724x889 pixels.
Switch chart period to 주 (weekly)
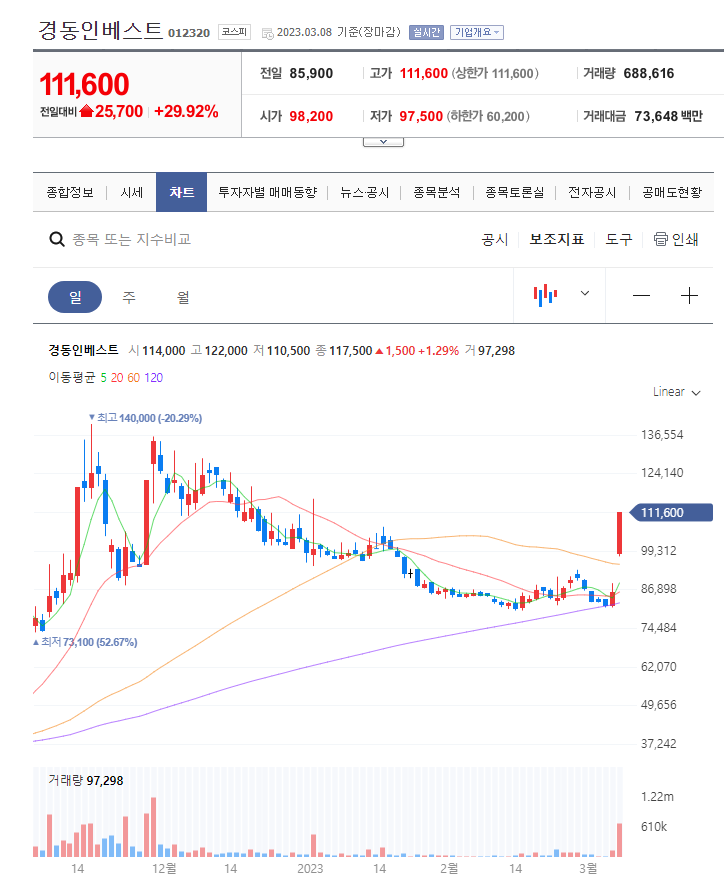[129, 297]
